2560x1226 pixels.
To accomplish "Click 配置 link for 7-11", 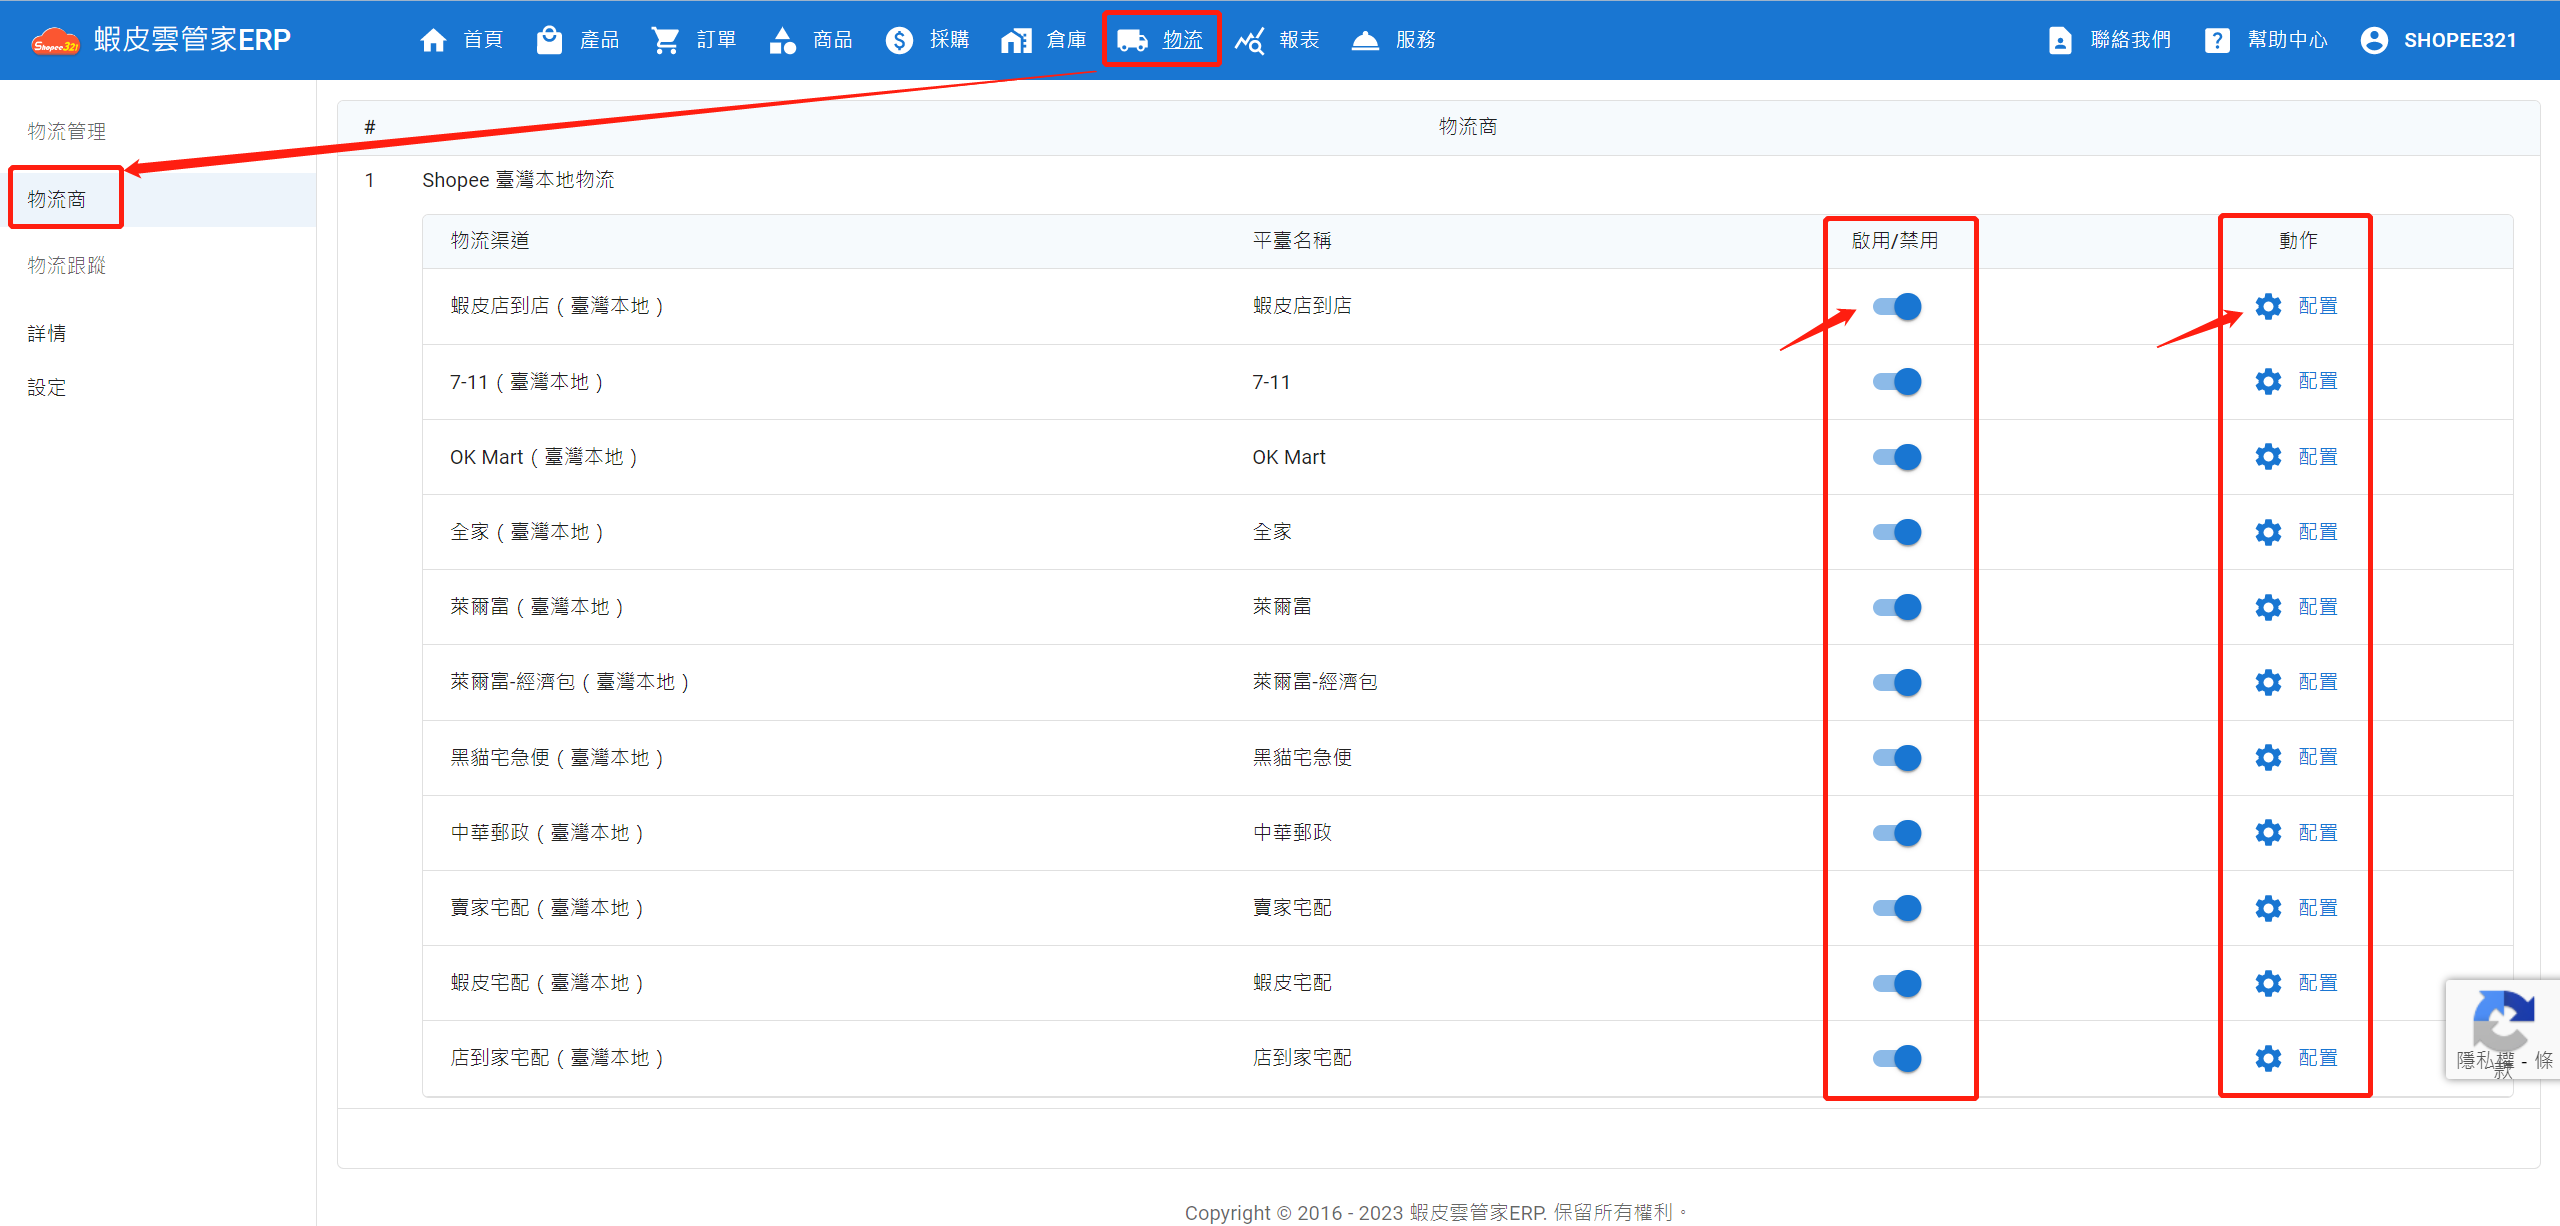I will [x=2318, y=381].
